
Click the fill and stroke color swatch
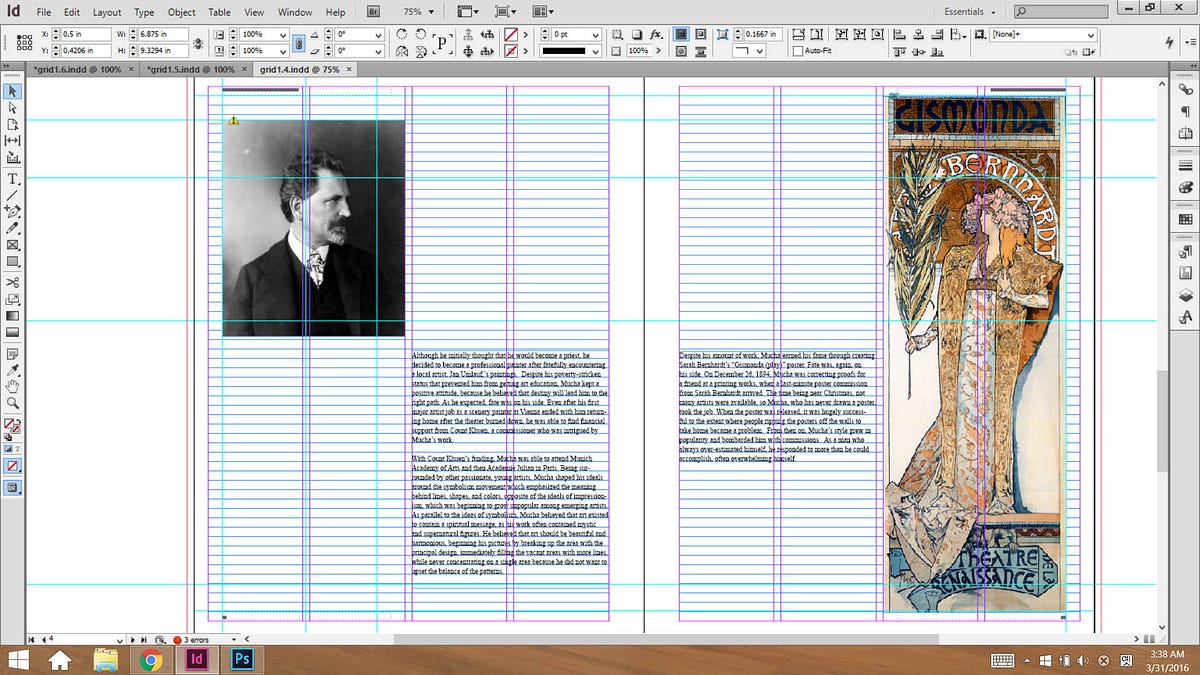point(14,427)
